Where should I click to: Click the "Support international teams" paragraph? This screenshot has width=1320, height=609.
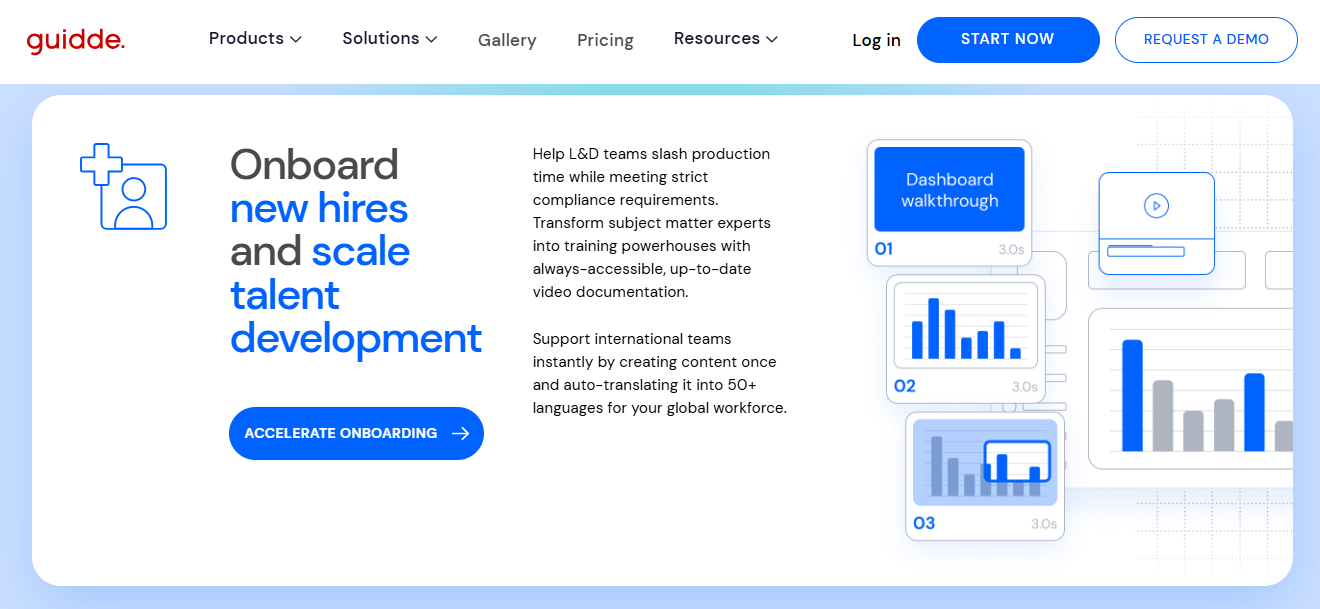(660, 373)
